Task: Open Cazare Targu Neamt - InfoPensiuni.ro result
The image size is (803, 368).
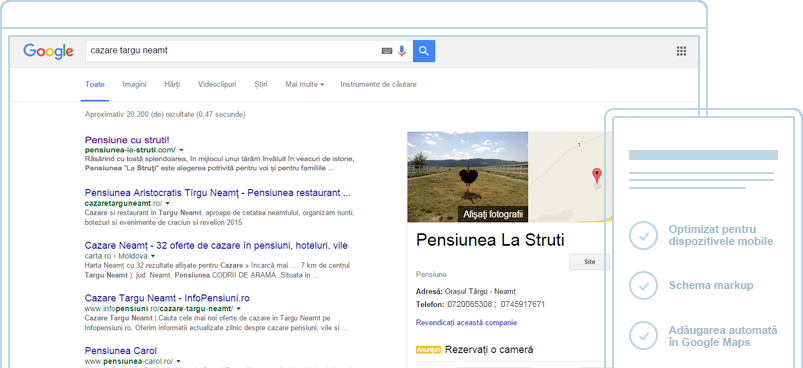Action: tap(167, 298)
